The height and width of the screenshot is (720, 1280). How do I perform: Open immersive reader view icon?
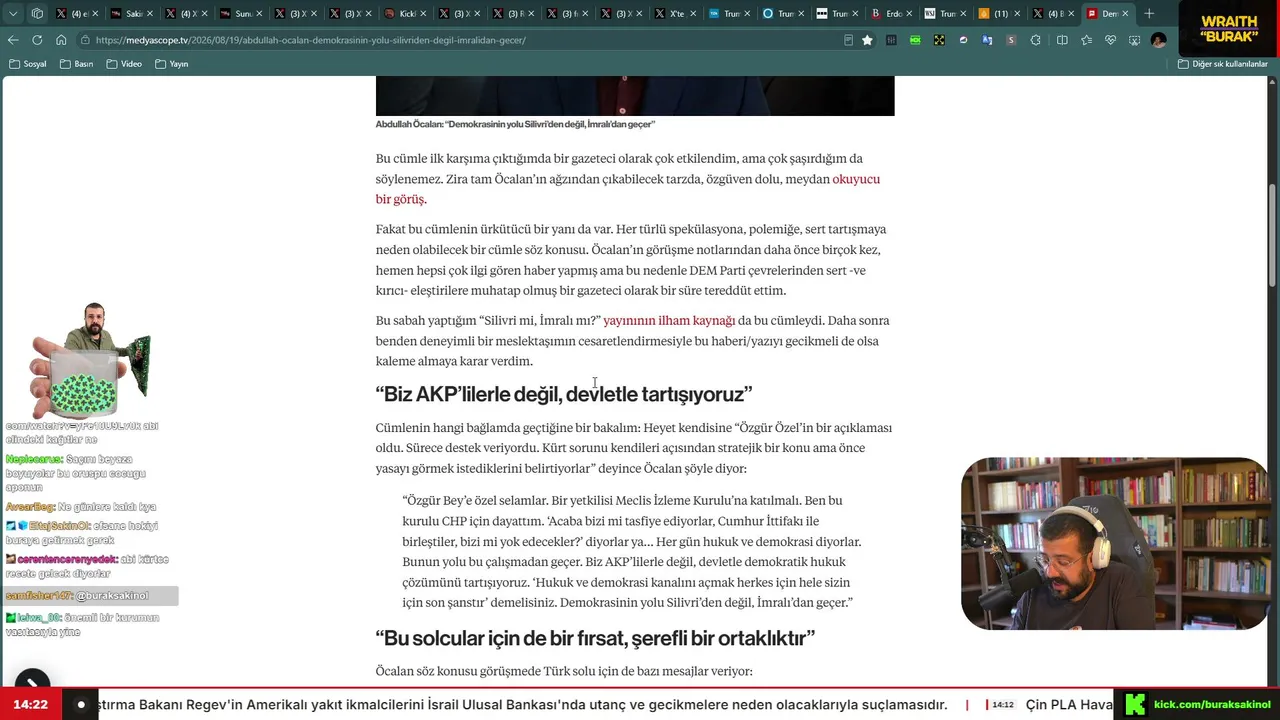coord(848,40)
